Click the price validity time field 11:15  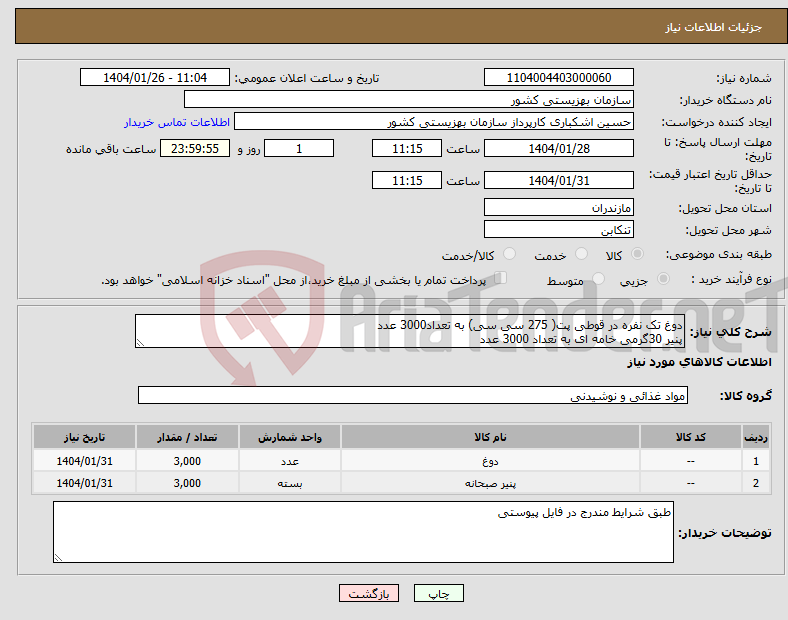click(x=407, y=180)
